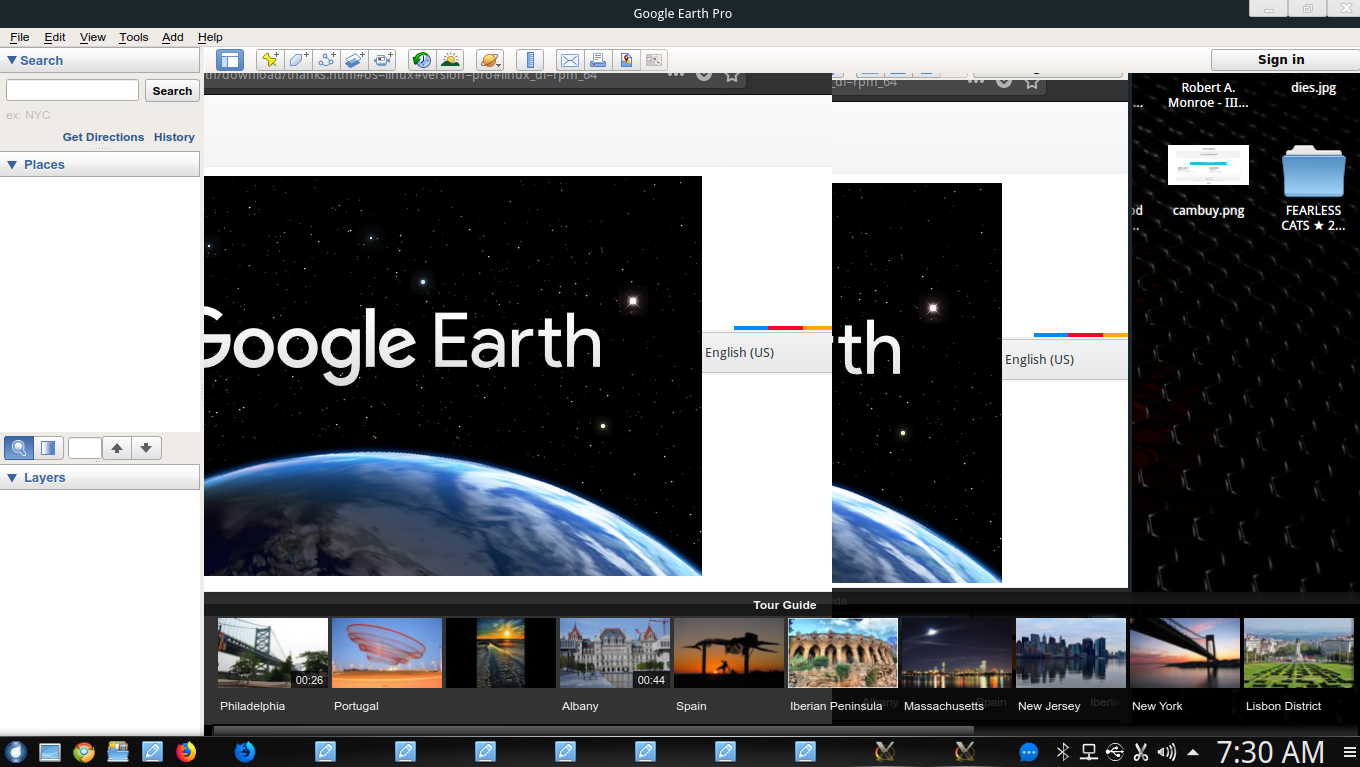Click the Add Polygon toolbar icon

298,60
